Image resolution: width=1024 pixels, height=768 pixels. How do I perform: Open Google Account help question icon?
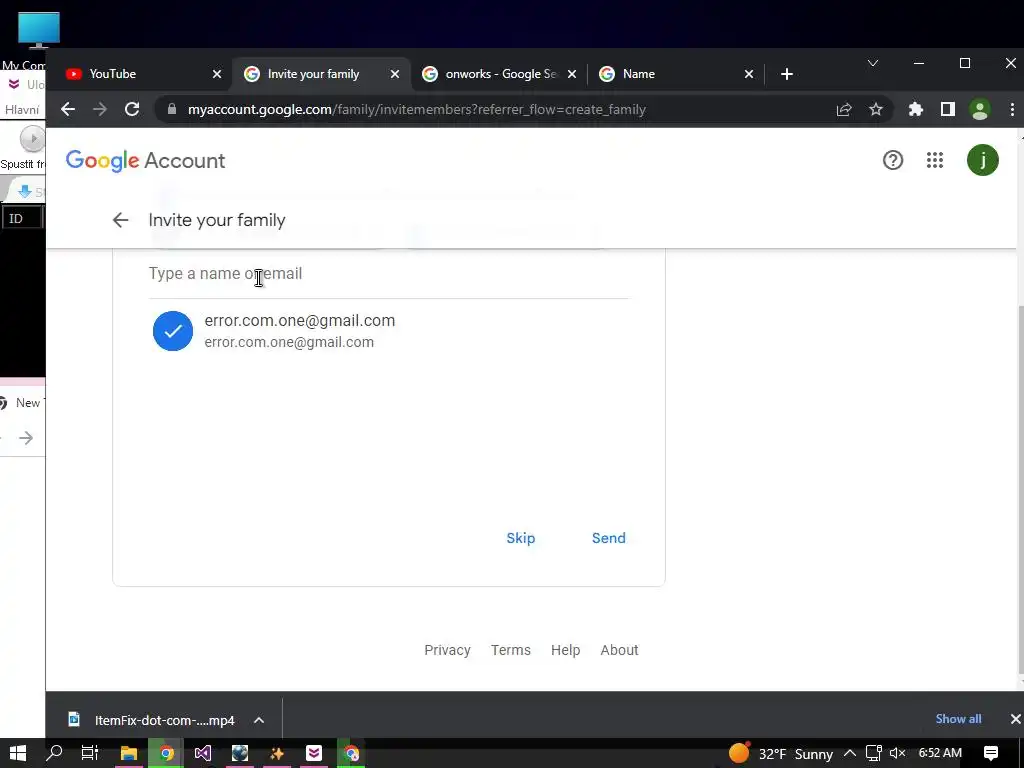893,160
